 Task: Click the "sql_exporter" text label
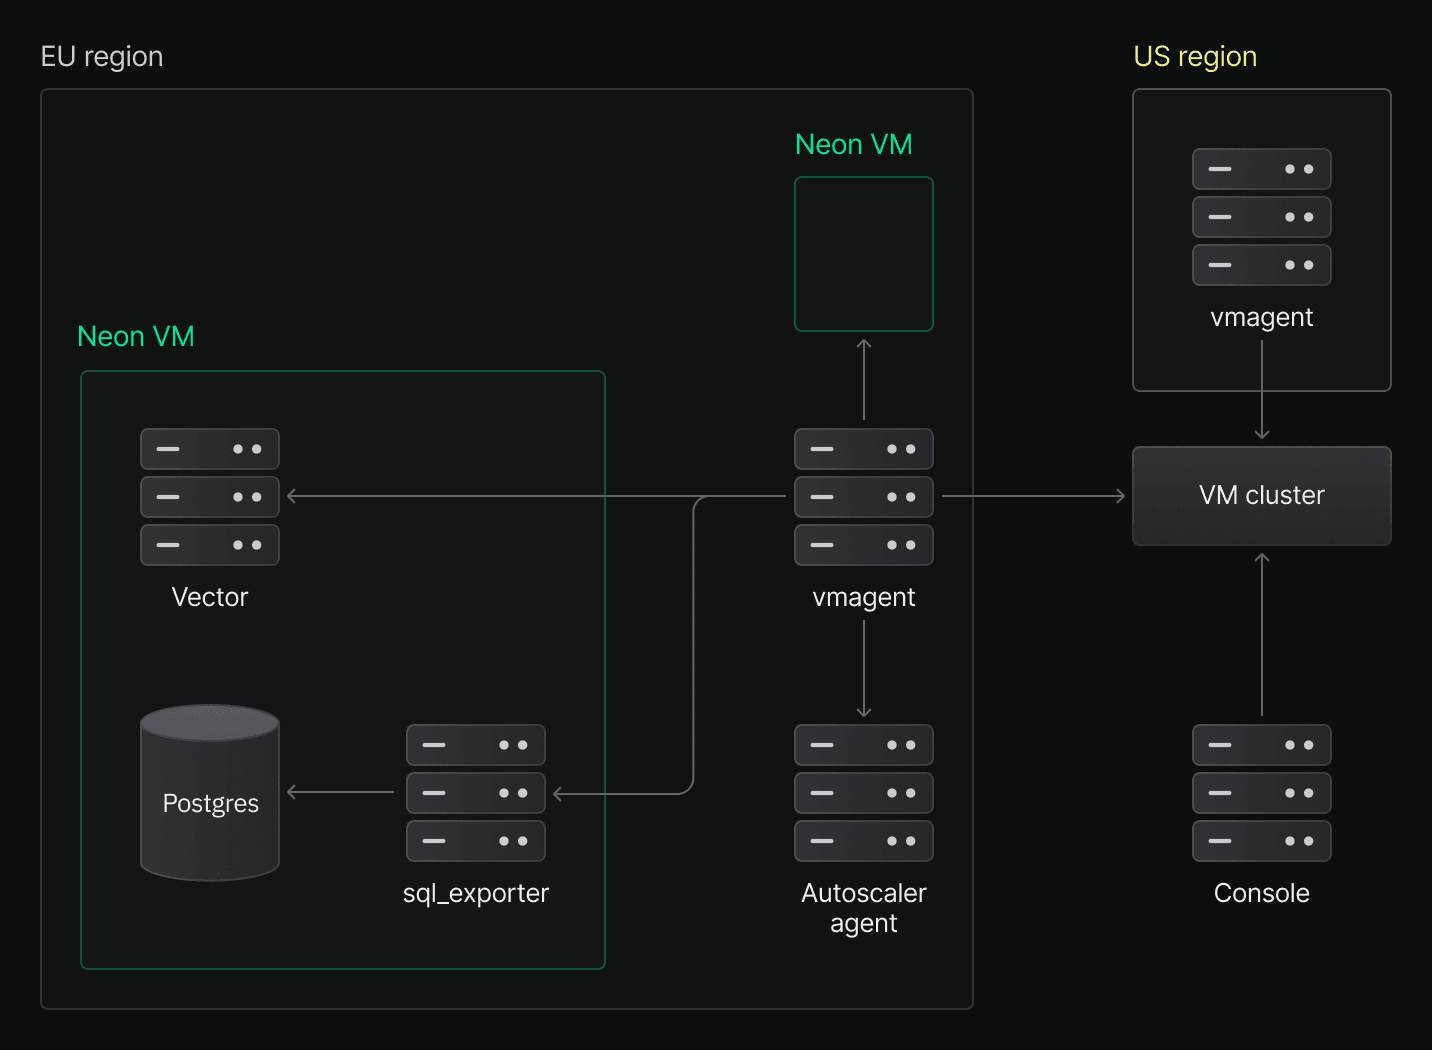[475, 893]
